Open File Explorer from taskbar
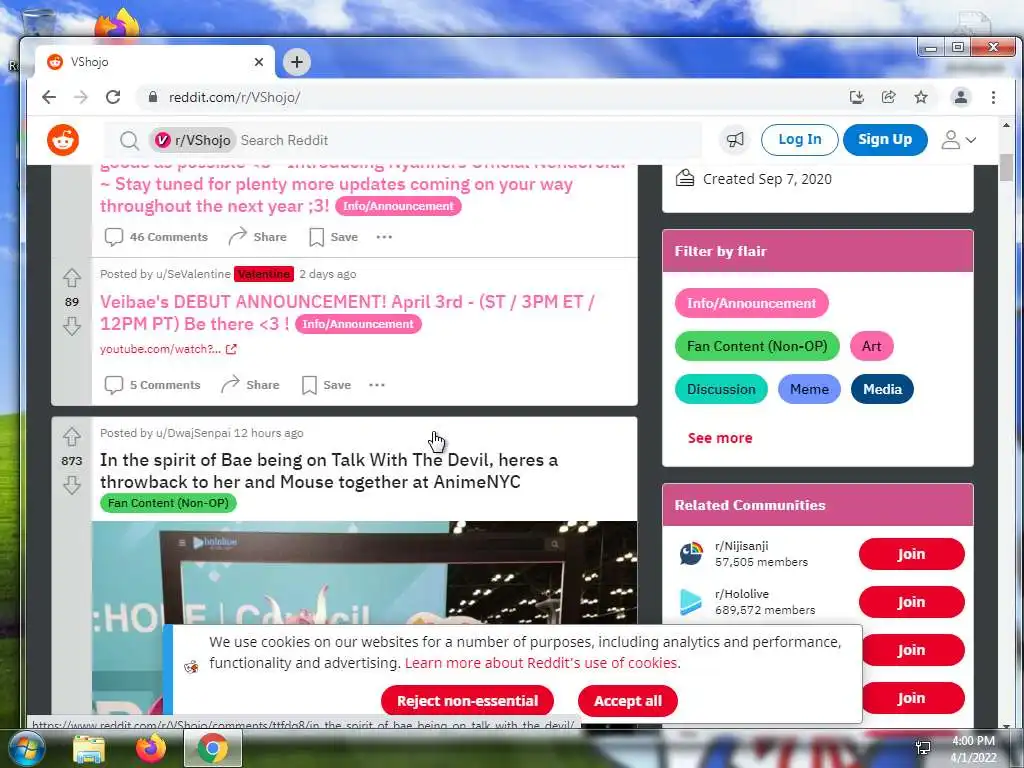The width and height of the screenshot is (1024, 768). pyautogui.click(x=89, y=749)
